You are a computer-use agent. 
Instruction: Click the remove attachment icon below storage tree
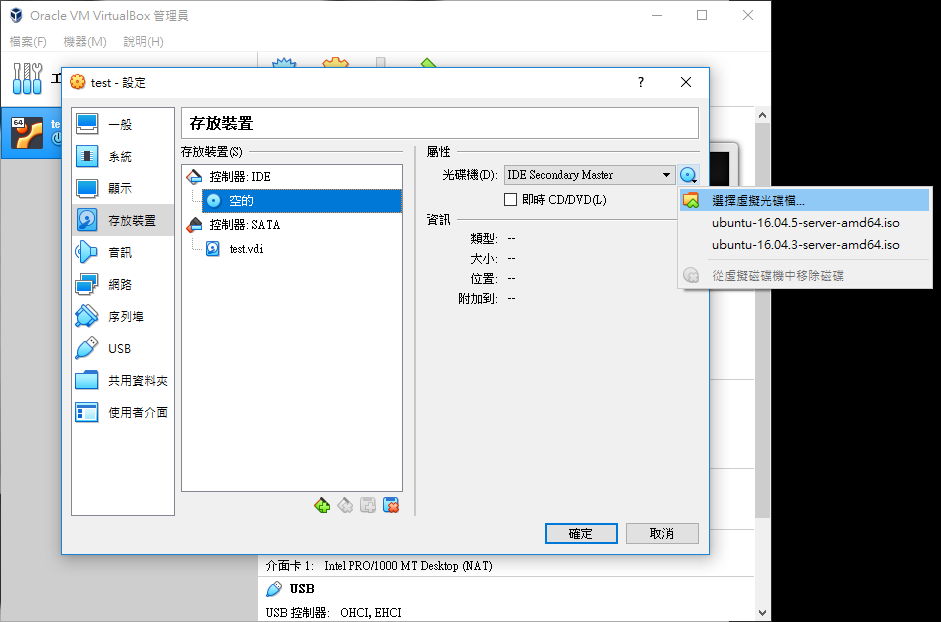(x=391, y=506)
